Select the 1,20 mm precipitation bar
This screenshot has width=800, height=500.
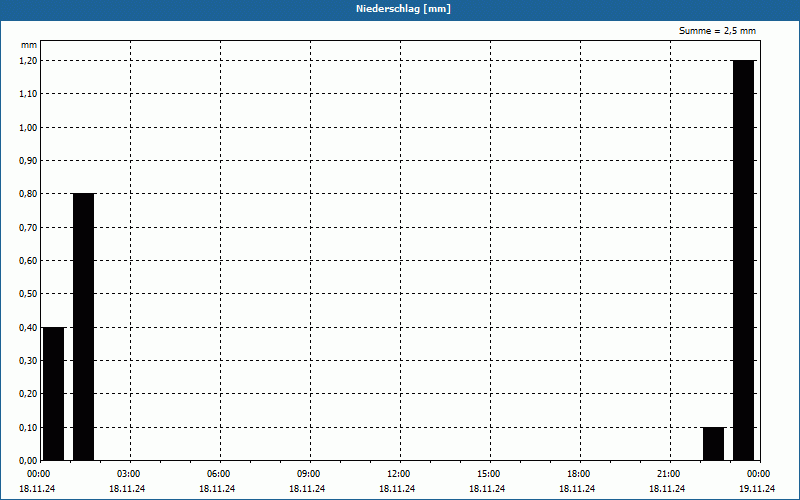[743, 260]
